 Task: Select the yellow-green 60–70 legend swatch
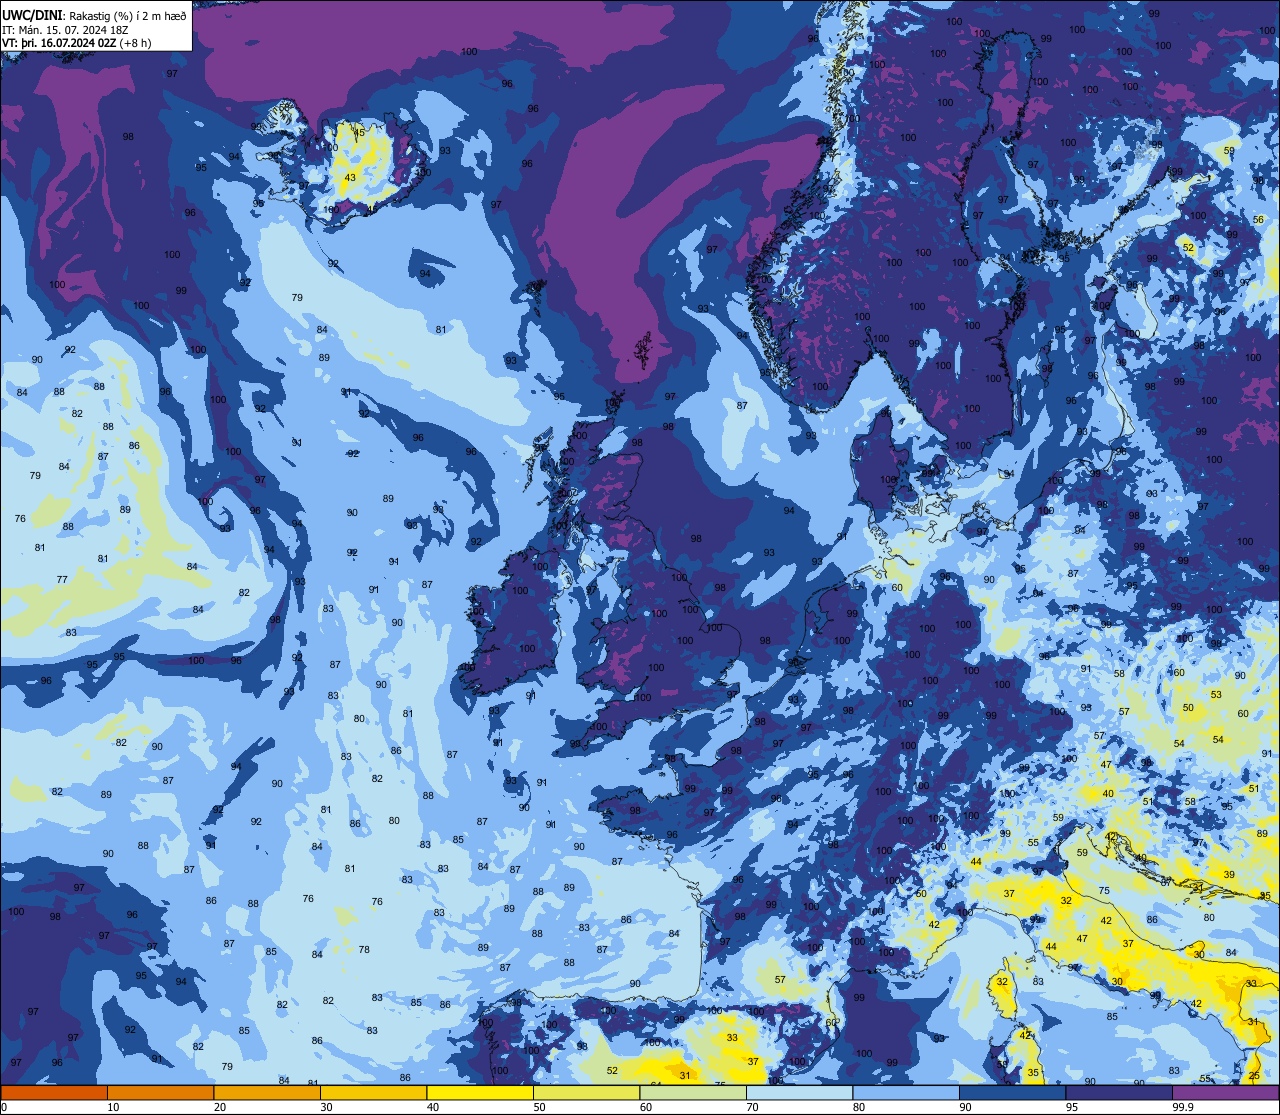click(693, 1092)
